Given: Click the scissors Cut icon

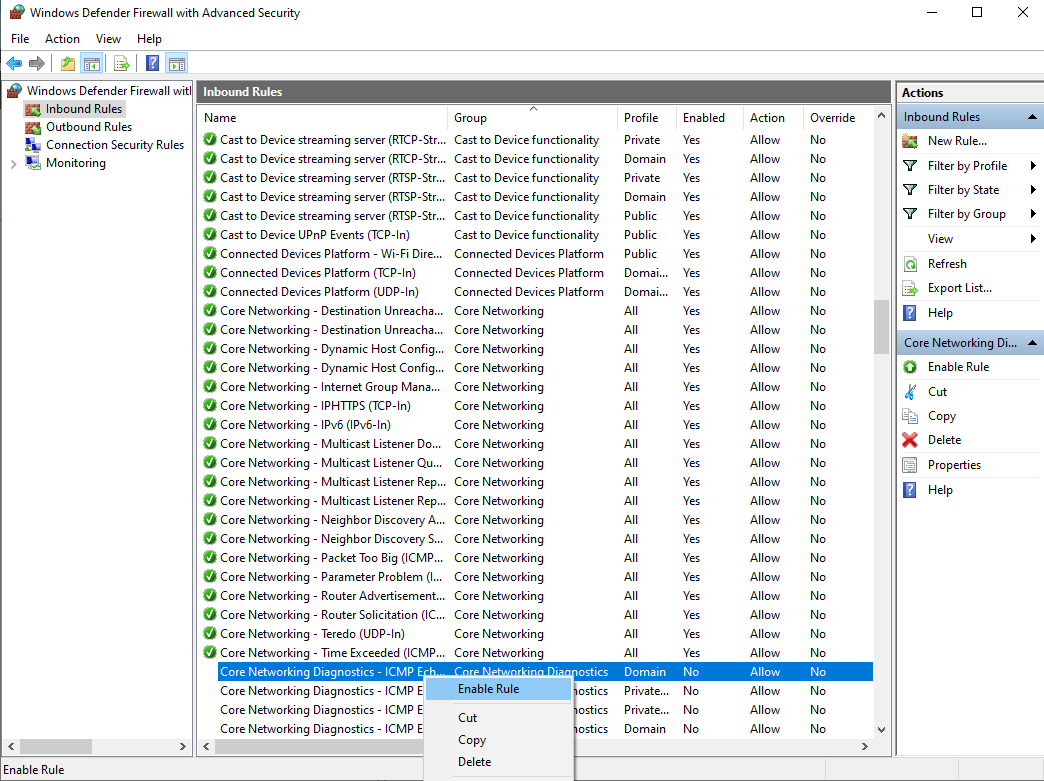Looking at the screenshot, I should (x=910, y=391).
